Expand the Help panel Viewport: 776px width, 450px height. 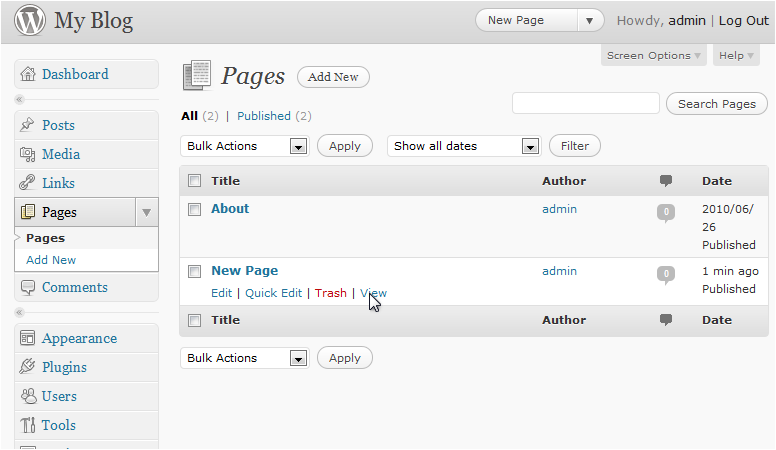[736, 55]
